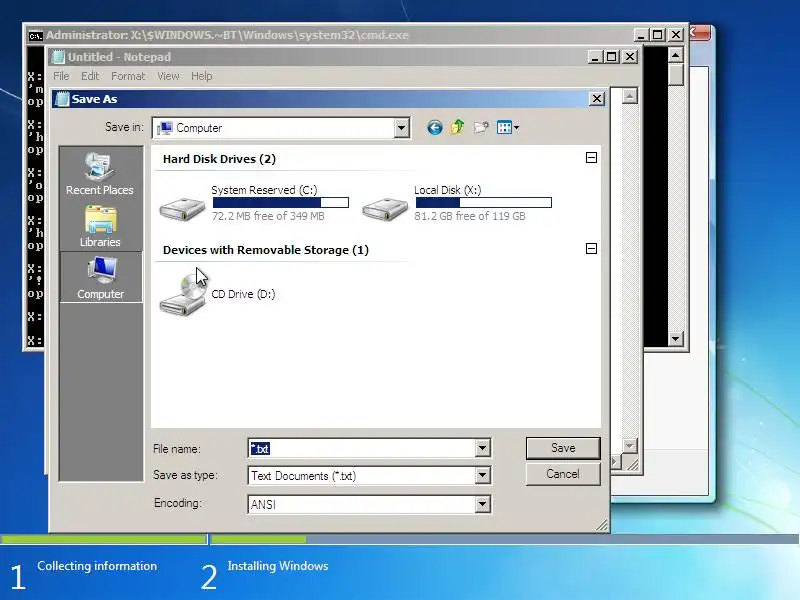
Task: Collapse Devices with Removable Storage group
Action: point(591,248)
